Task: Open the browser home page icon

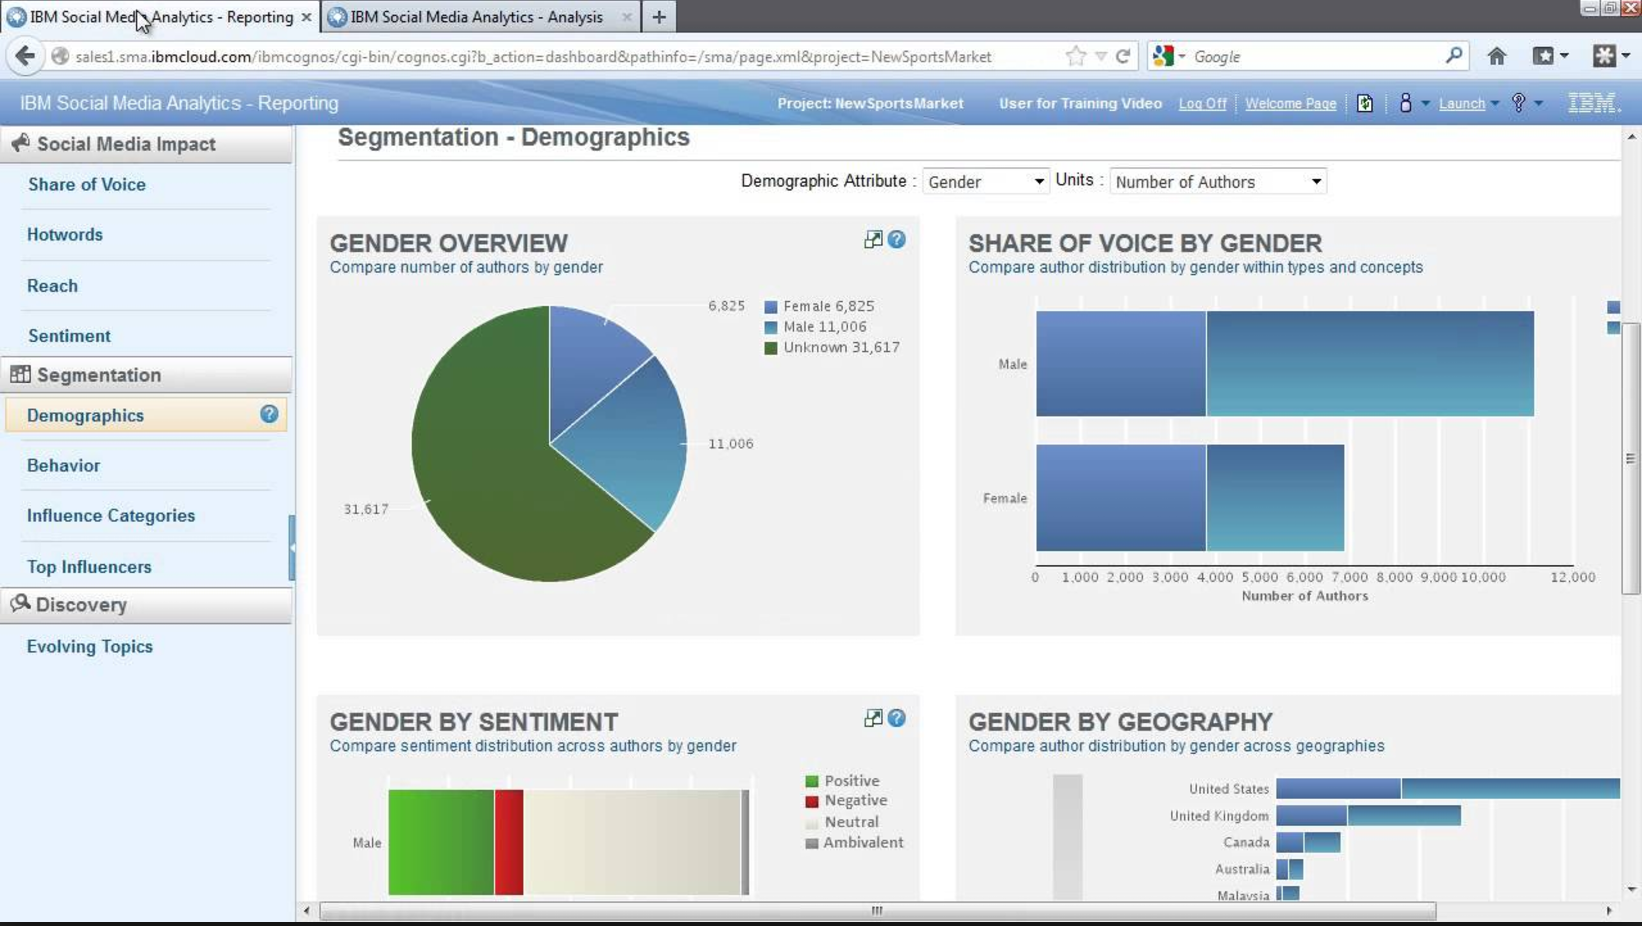Action: pos(1496,57)
